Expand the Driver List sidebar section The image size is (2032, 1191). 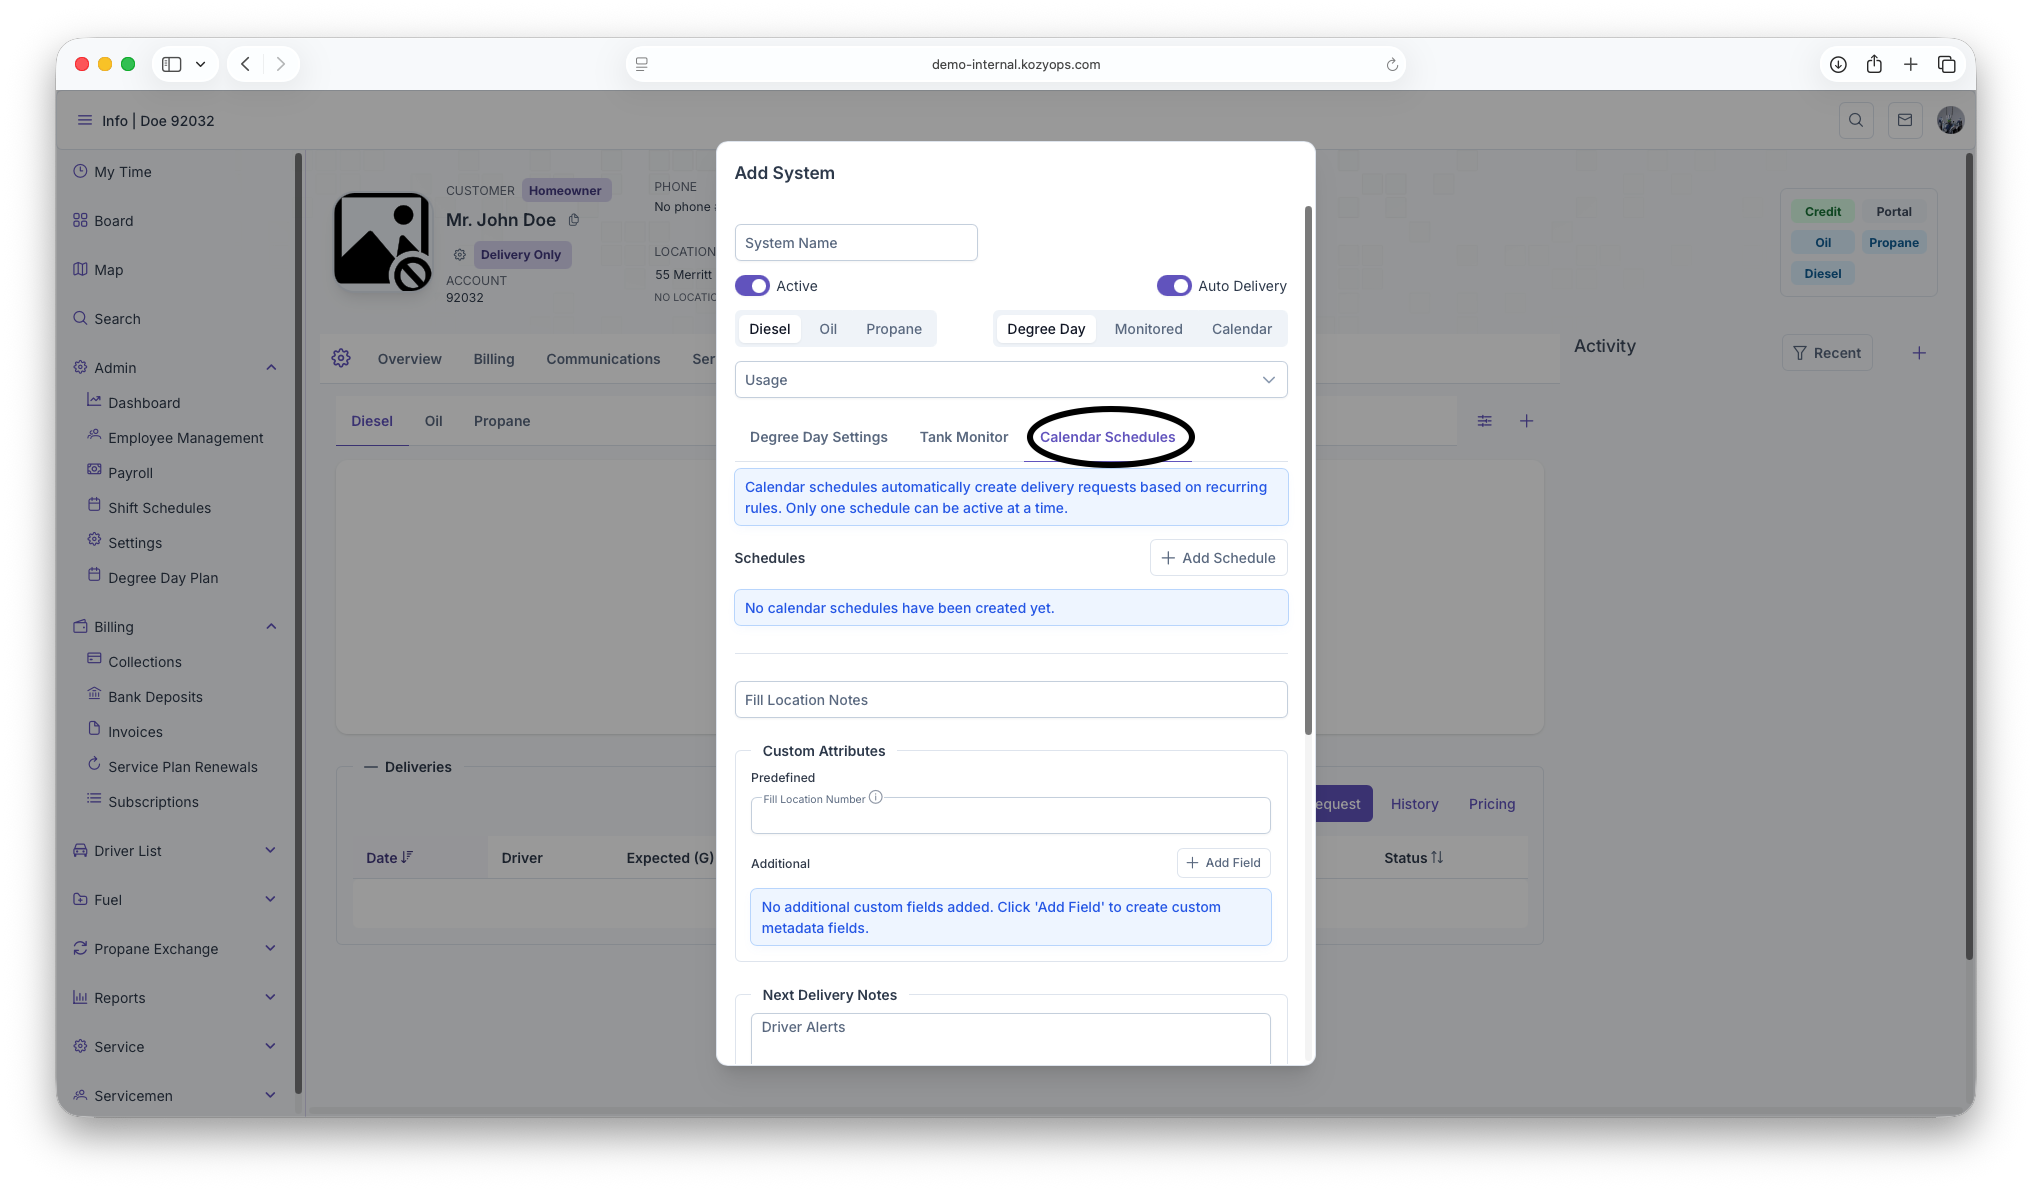pyautogui.click(x=271, y=851)
